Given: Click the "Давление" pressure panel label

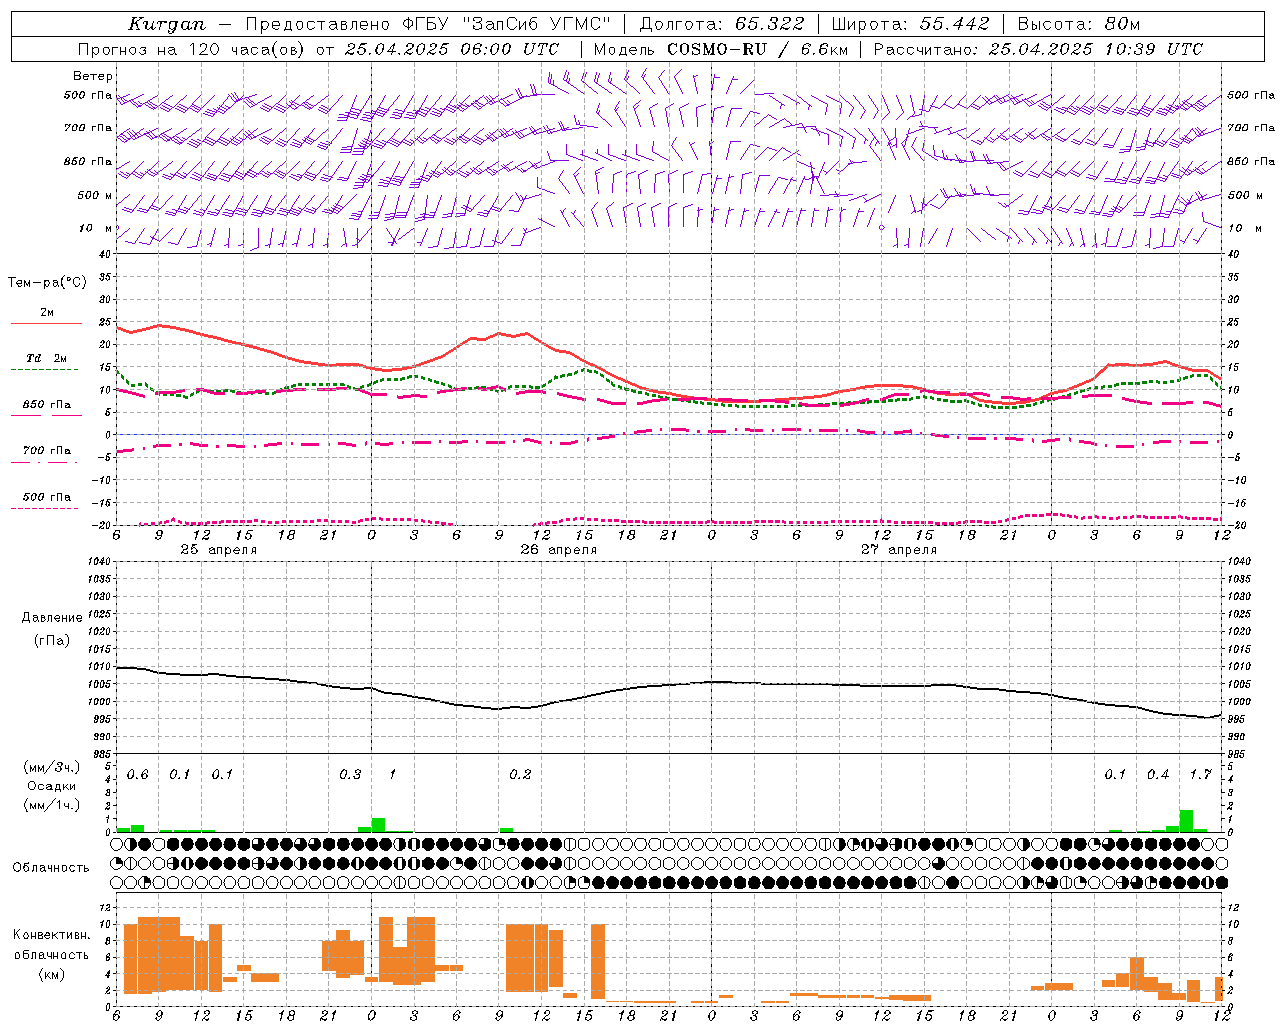Looking at the screenshot, I should click(51, 618).
